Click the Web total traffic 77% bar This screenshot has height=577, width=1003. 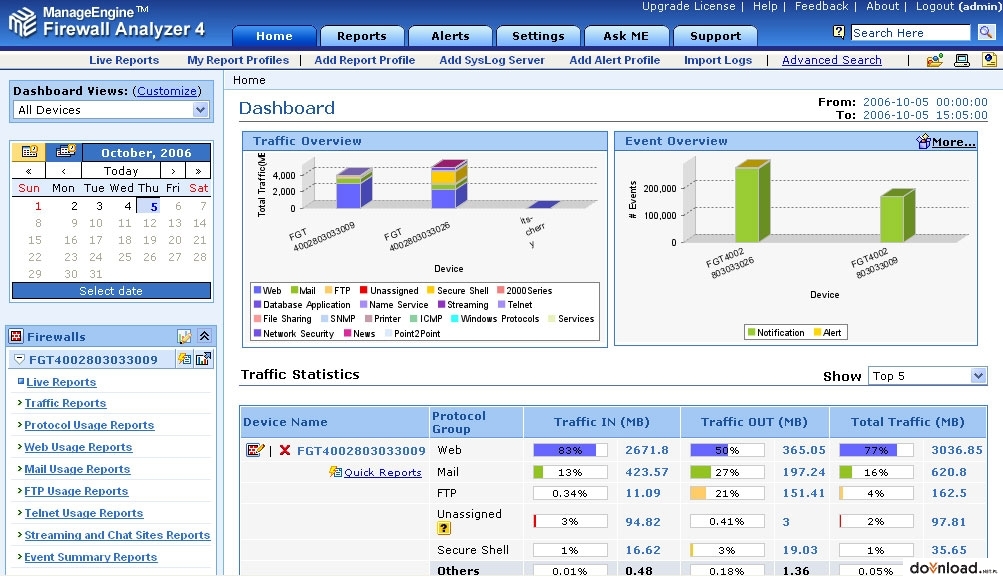pos(876,450)
